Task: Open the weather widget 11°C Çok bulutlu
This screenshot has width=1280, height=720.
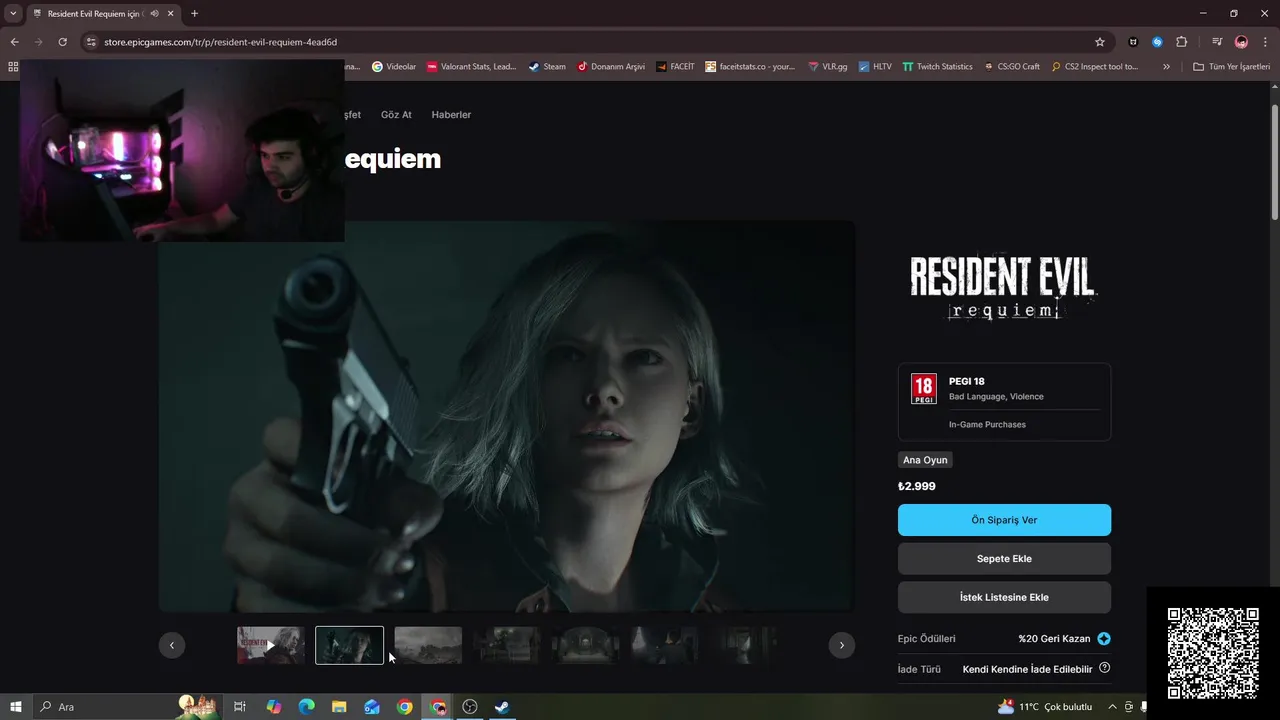Action: click(1045, 707)
